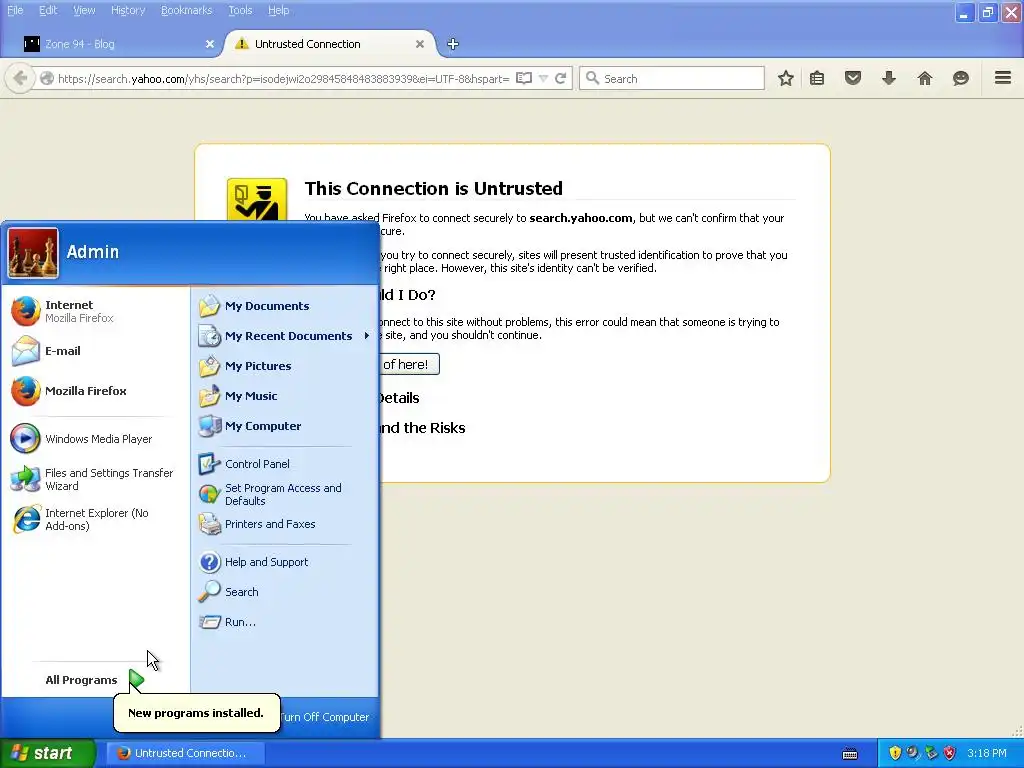Click the search magnifier icon in search box
Image resolution: width=1024 pixels, height=768 pixels.
(592, 78)
